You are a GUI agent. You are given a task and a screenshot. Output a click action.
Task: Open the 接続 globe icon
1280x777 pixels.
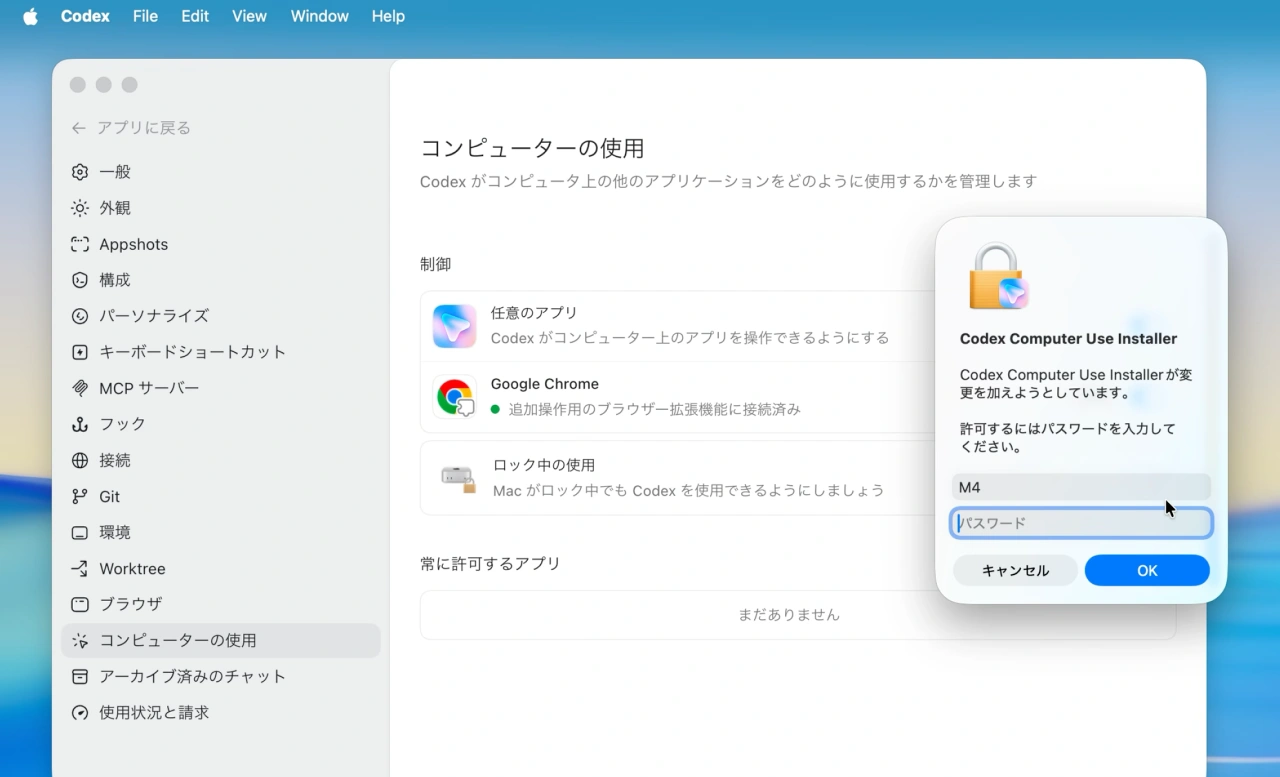[80, 460]
